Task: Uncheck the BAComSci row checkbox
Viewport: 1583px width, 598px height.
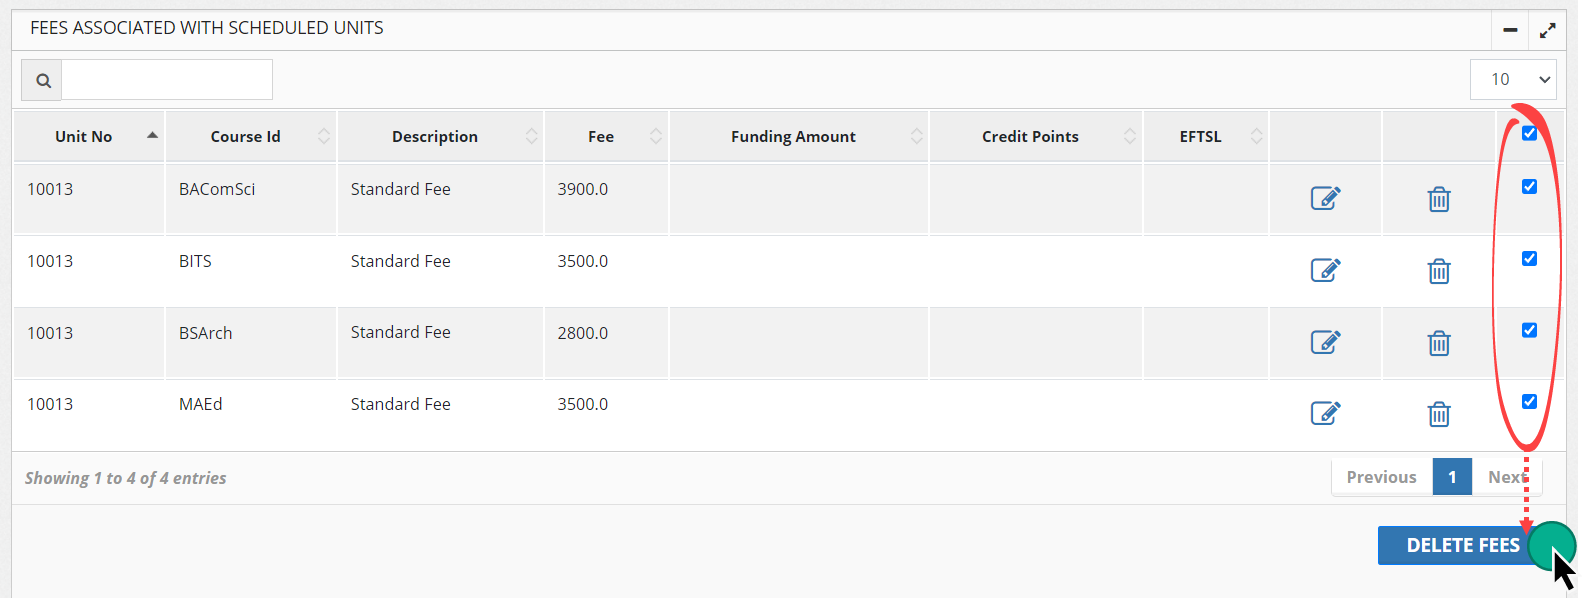Action: tap(1529, 186)
